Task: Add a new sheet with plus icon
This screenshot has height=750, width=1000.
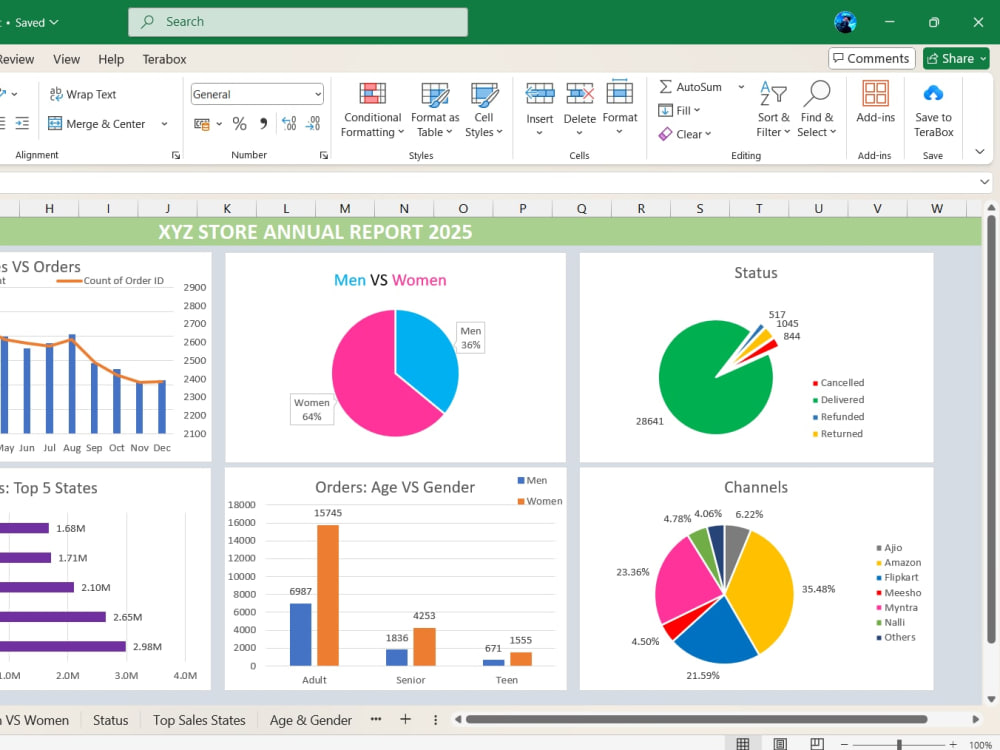Action: click(x=405, y=719)
